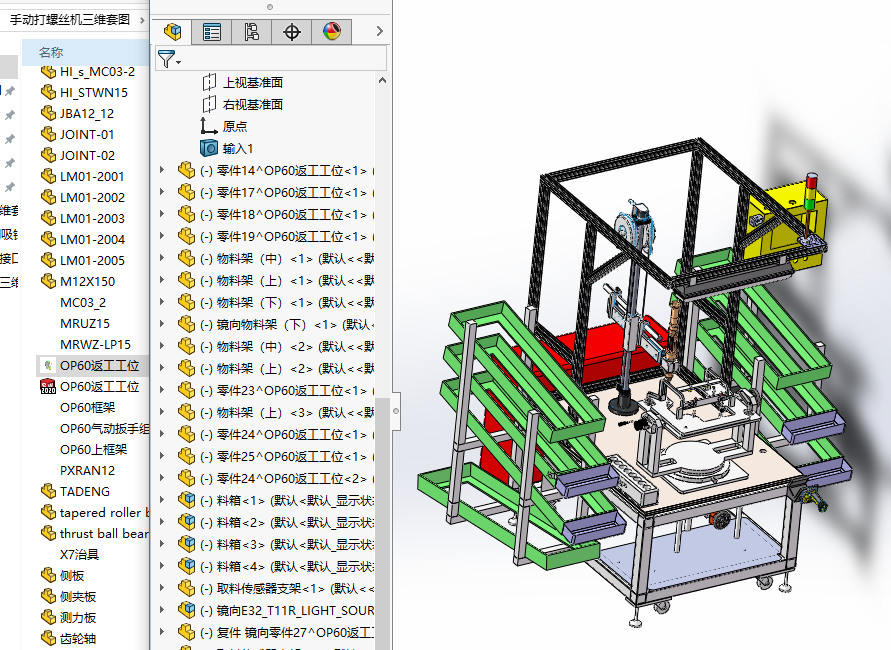
Task: Select JBA12_12 part file icon
Action: 48,113
